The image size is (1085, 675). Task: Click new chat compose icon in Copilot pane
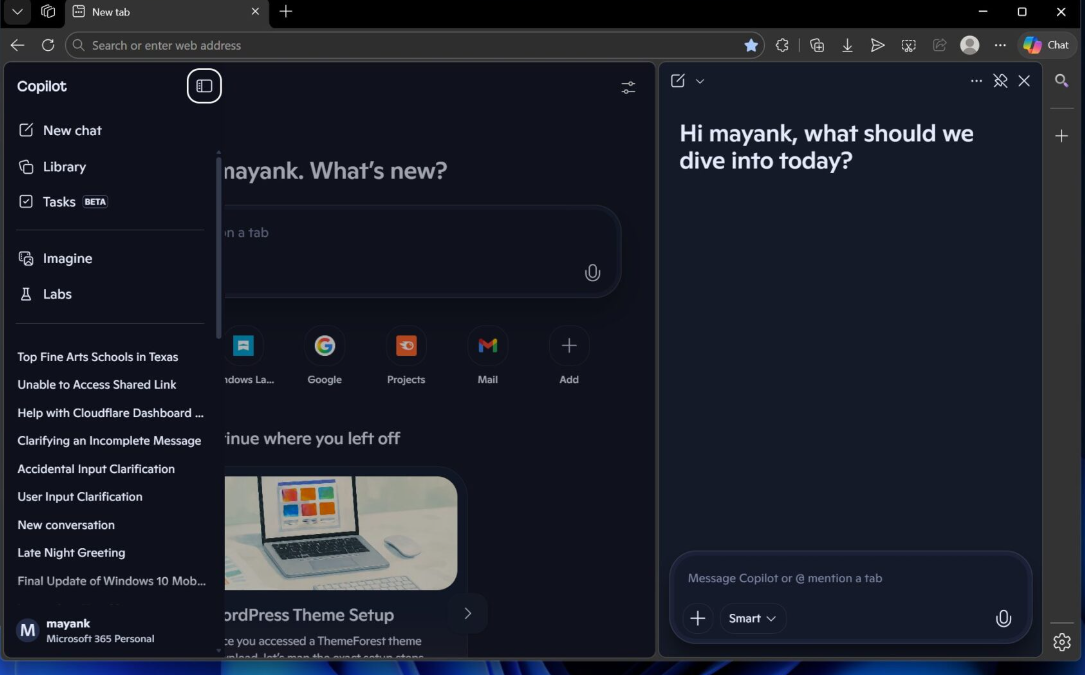(x=678, y=81)
